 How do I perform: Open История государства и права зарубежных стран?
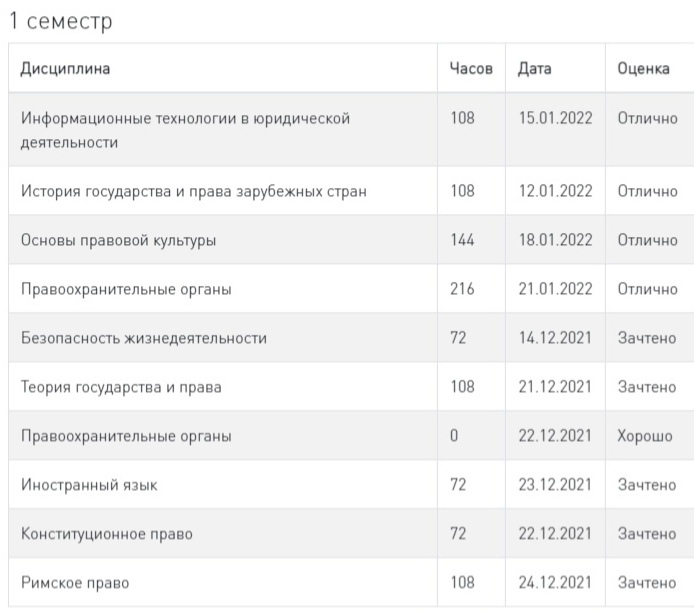193,191
